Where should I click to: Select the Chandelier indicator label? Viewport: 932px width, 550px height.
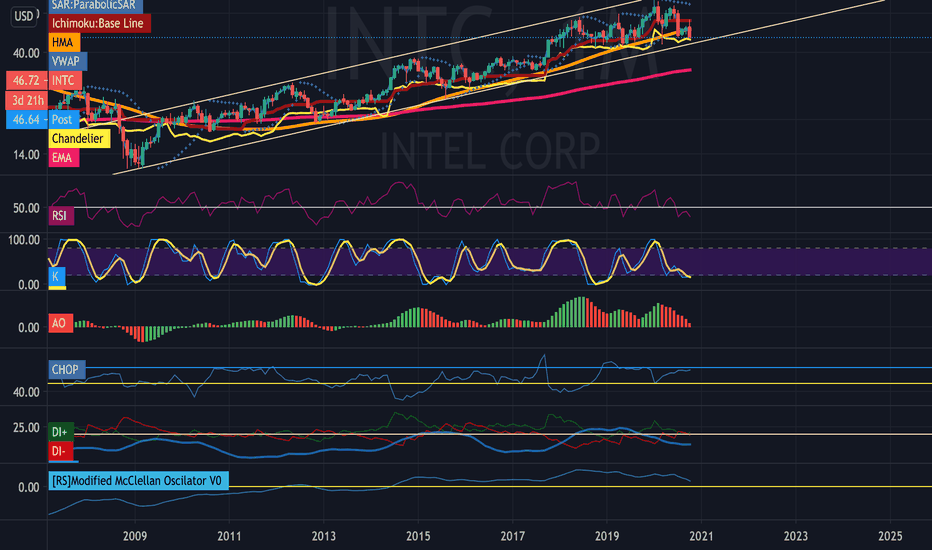pyautogui.click(x=78, y=139)
